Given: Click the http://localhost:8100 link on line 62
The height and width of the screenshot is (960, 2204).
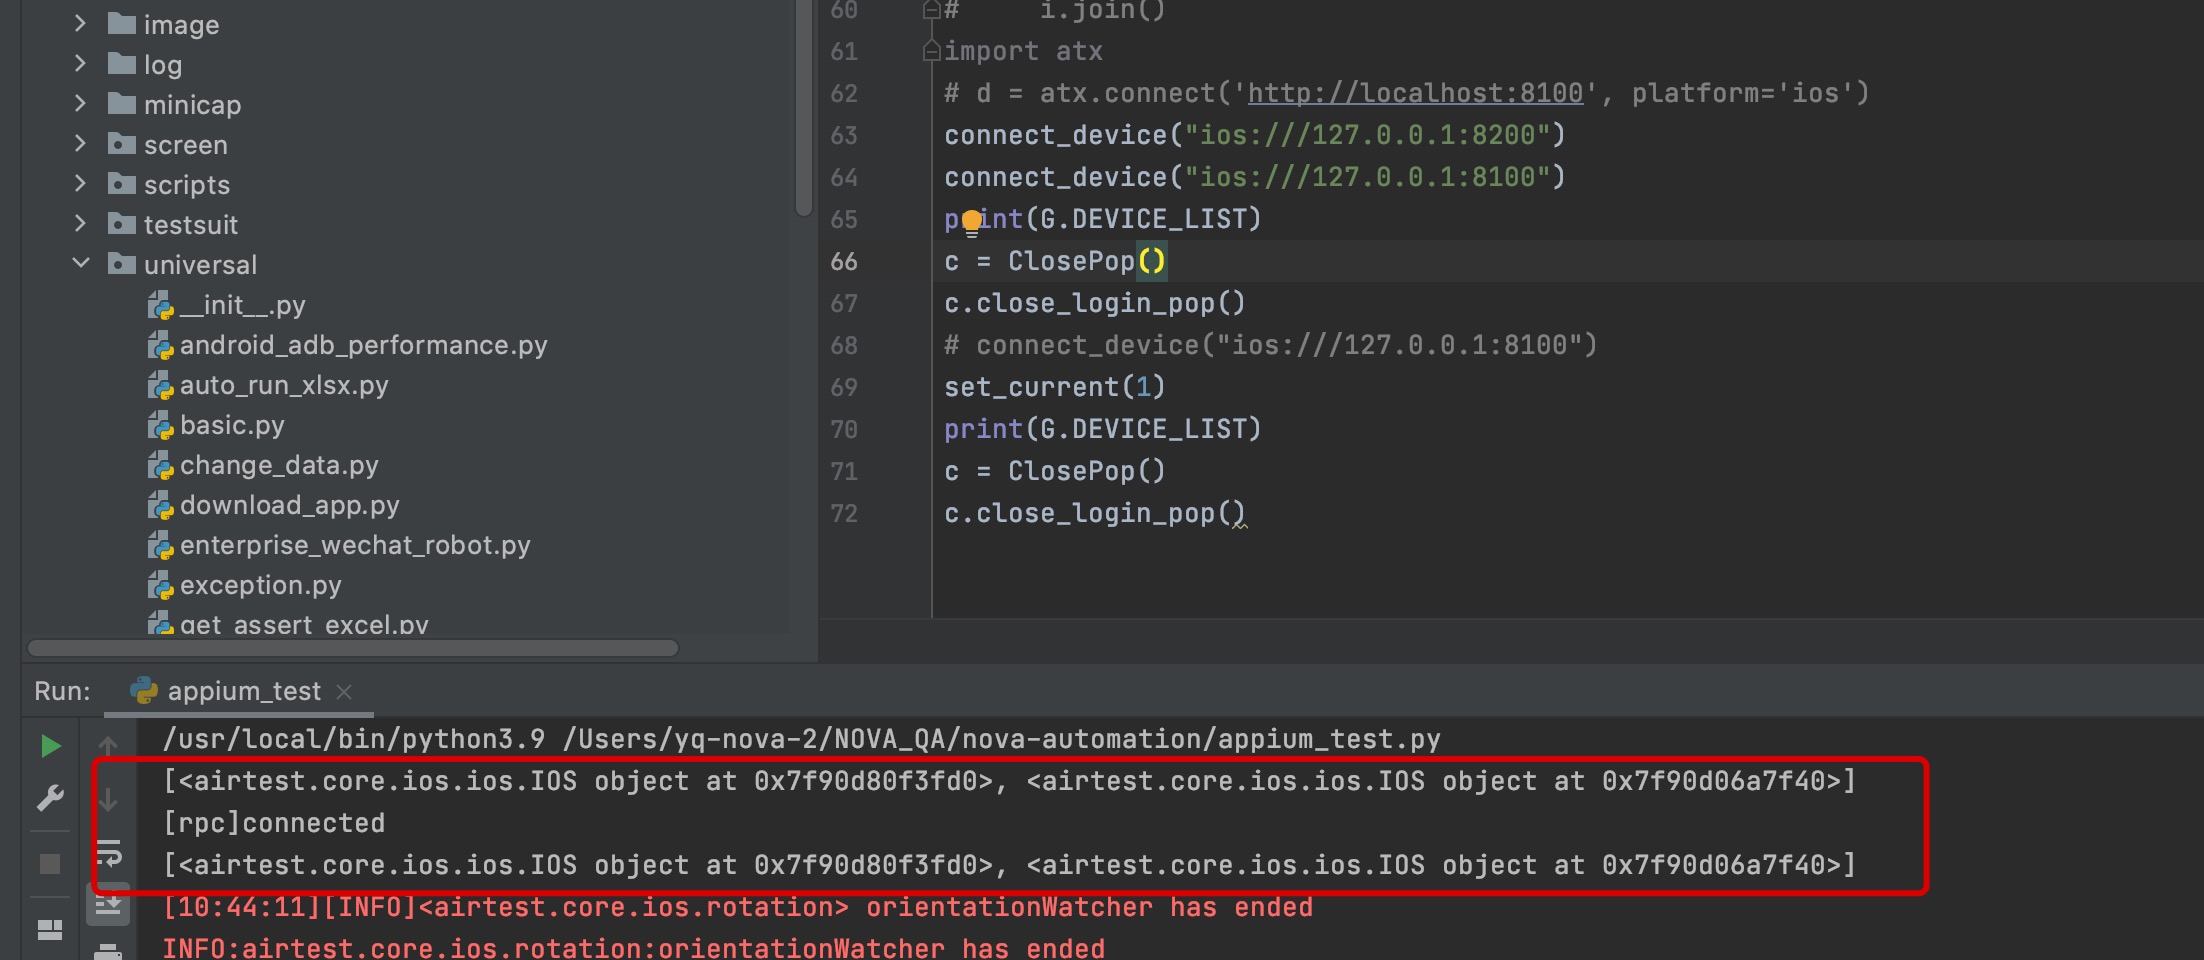Looking at the screenshot, I should [1415, 93].
